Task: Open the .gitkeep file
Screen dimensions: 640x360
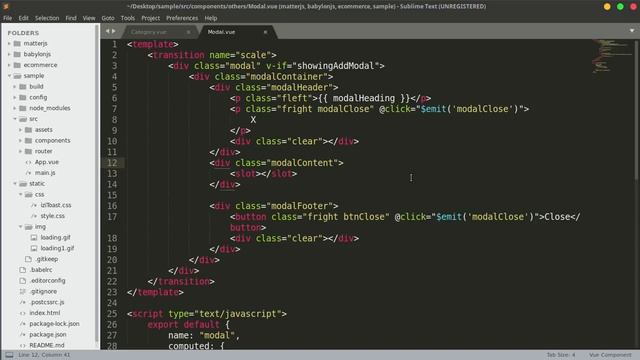Action: (x=47, y=259)
